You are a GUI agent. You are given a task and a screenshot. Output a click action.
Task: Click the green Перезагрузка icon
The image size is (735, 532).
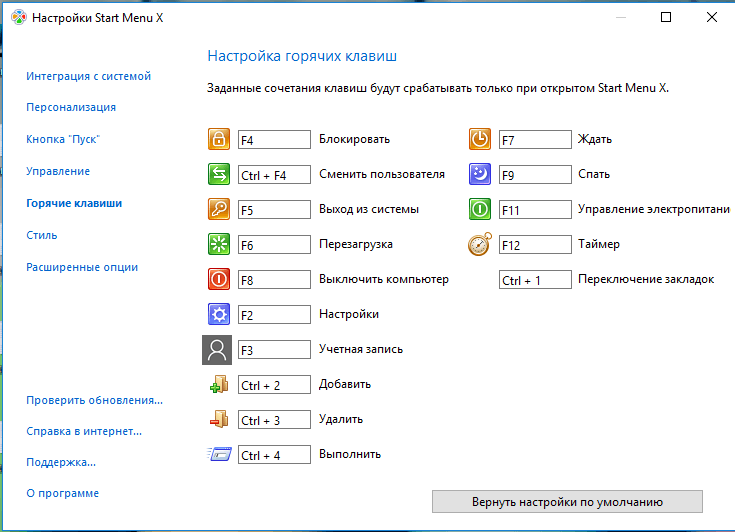[x=219, y=245]
